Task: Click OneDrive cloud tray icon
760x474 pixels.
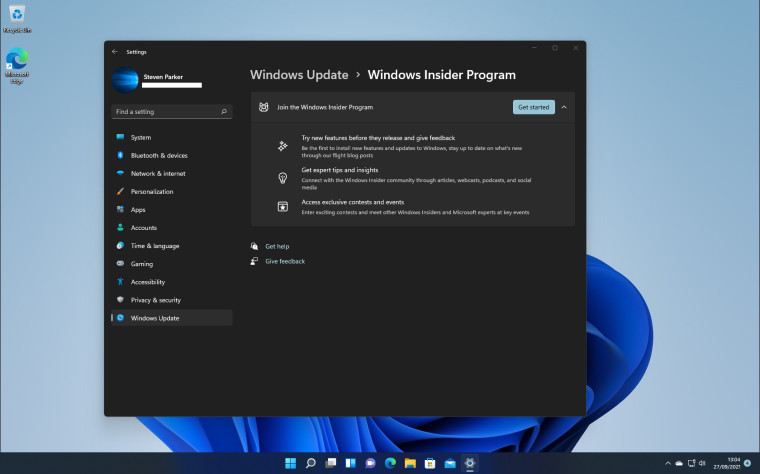Action: (679, 463)
